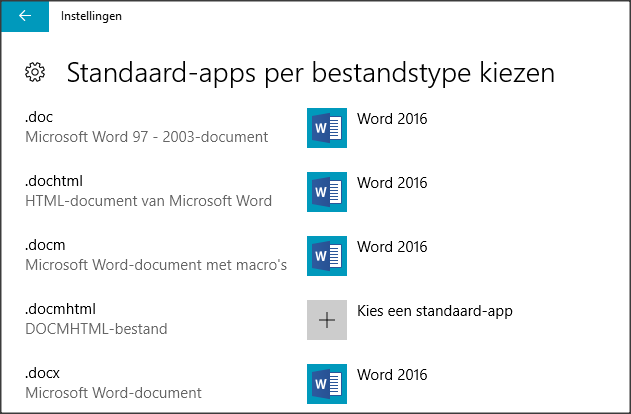Open the Word icon for .docx

[x=327, y=384]
